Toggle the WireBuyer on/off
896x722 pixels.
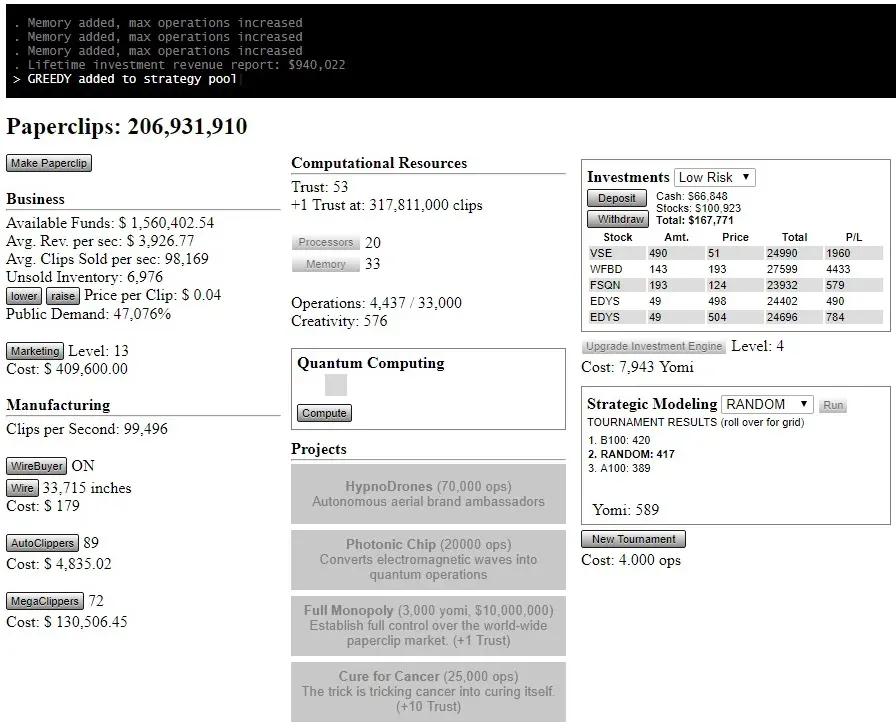point(37,466)
